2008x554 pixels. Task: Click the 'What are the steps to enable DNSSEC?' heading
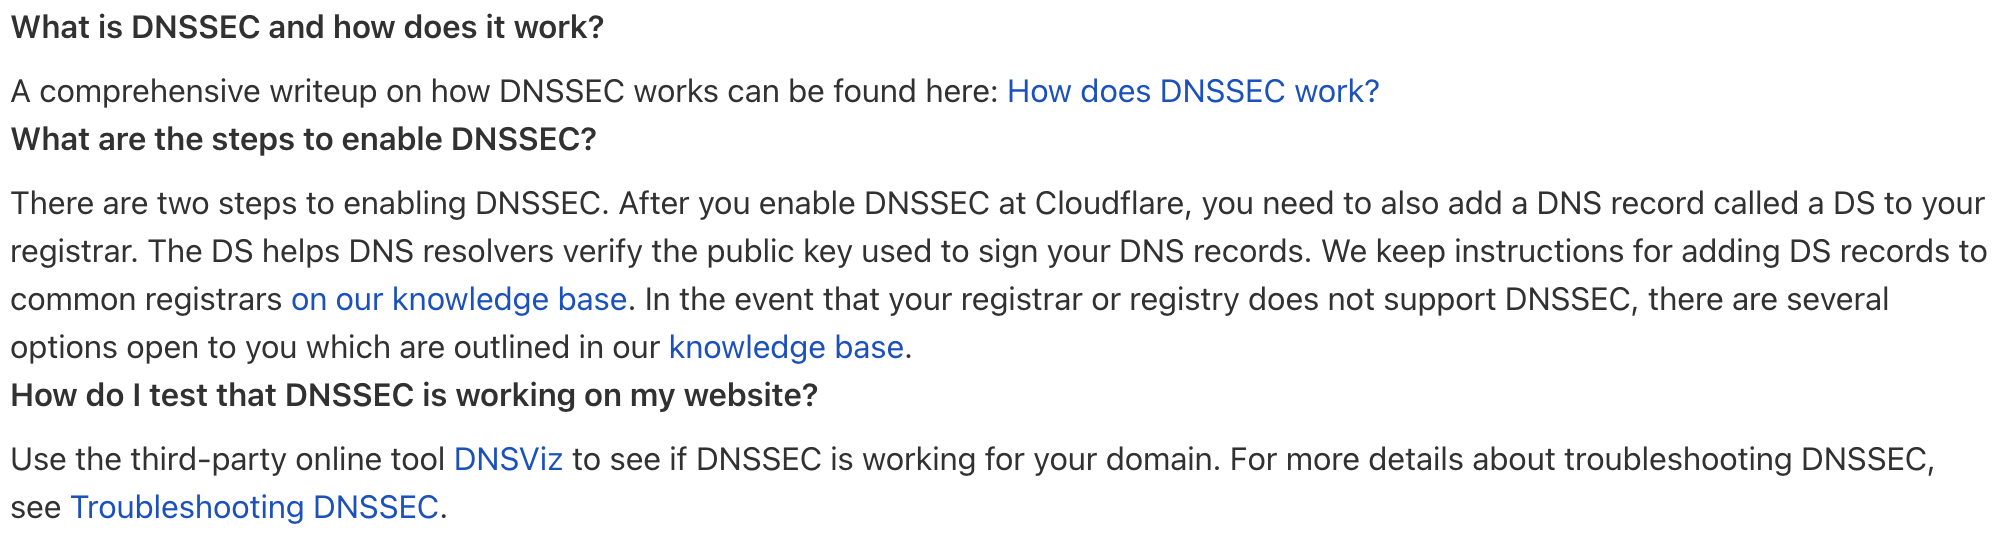coord(303,139)
